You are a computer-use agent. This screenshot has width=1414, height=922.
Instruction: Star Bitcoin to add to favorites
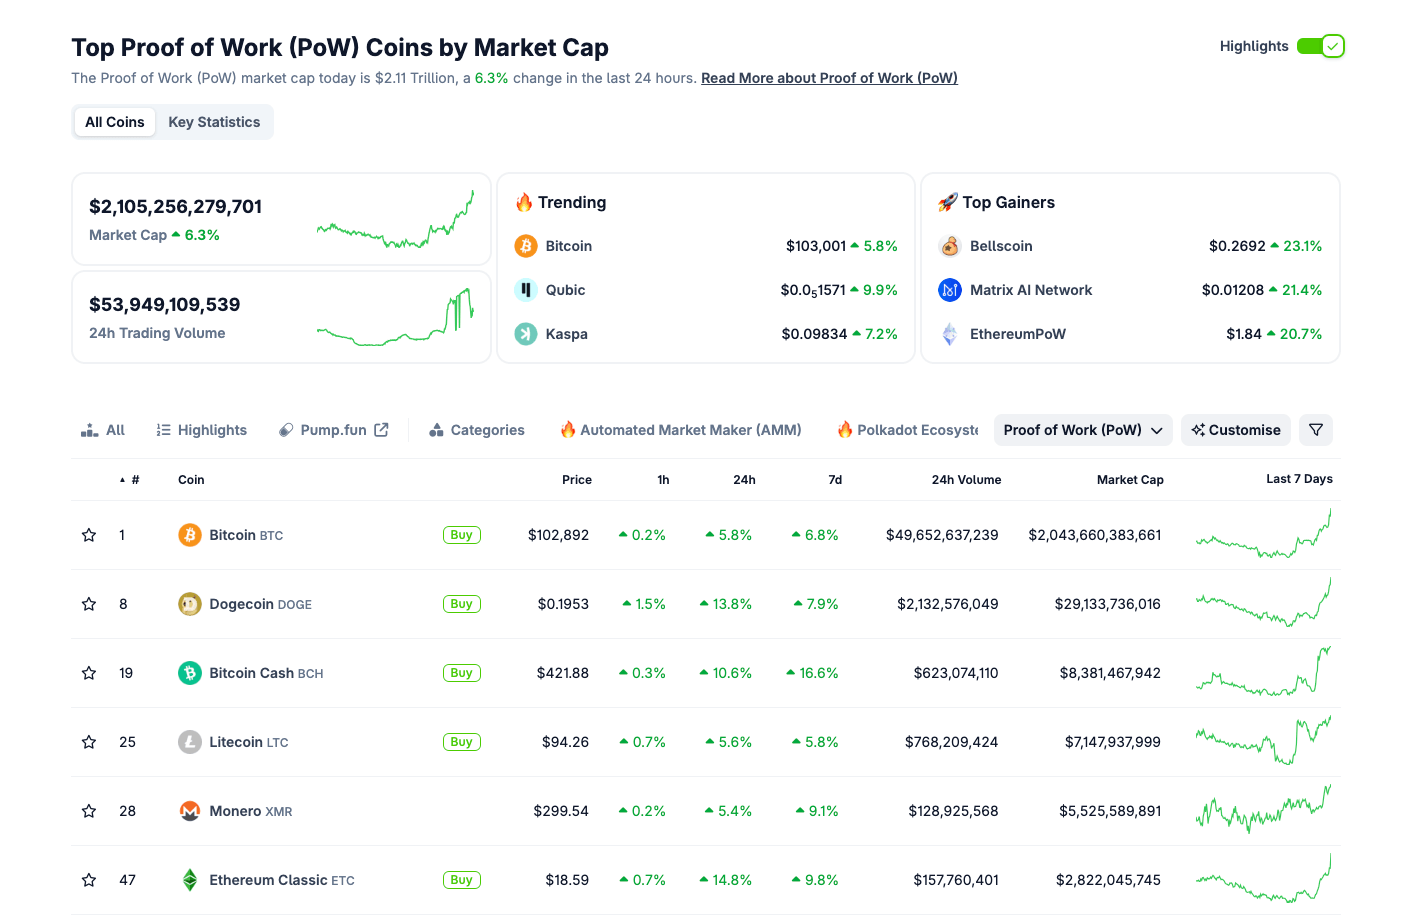coord(88,534)
